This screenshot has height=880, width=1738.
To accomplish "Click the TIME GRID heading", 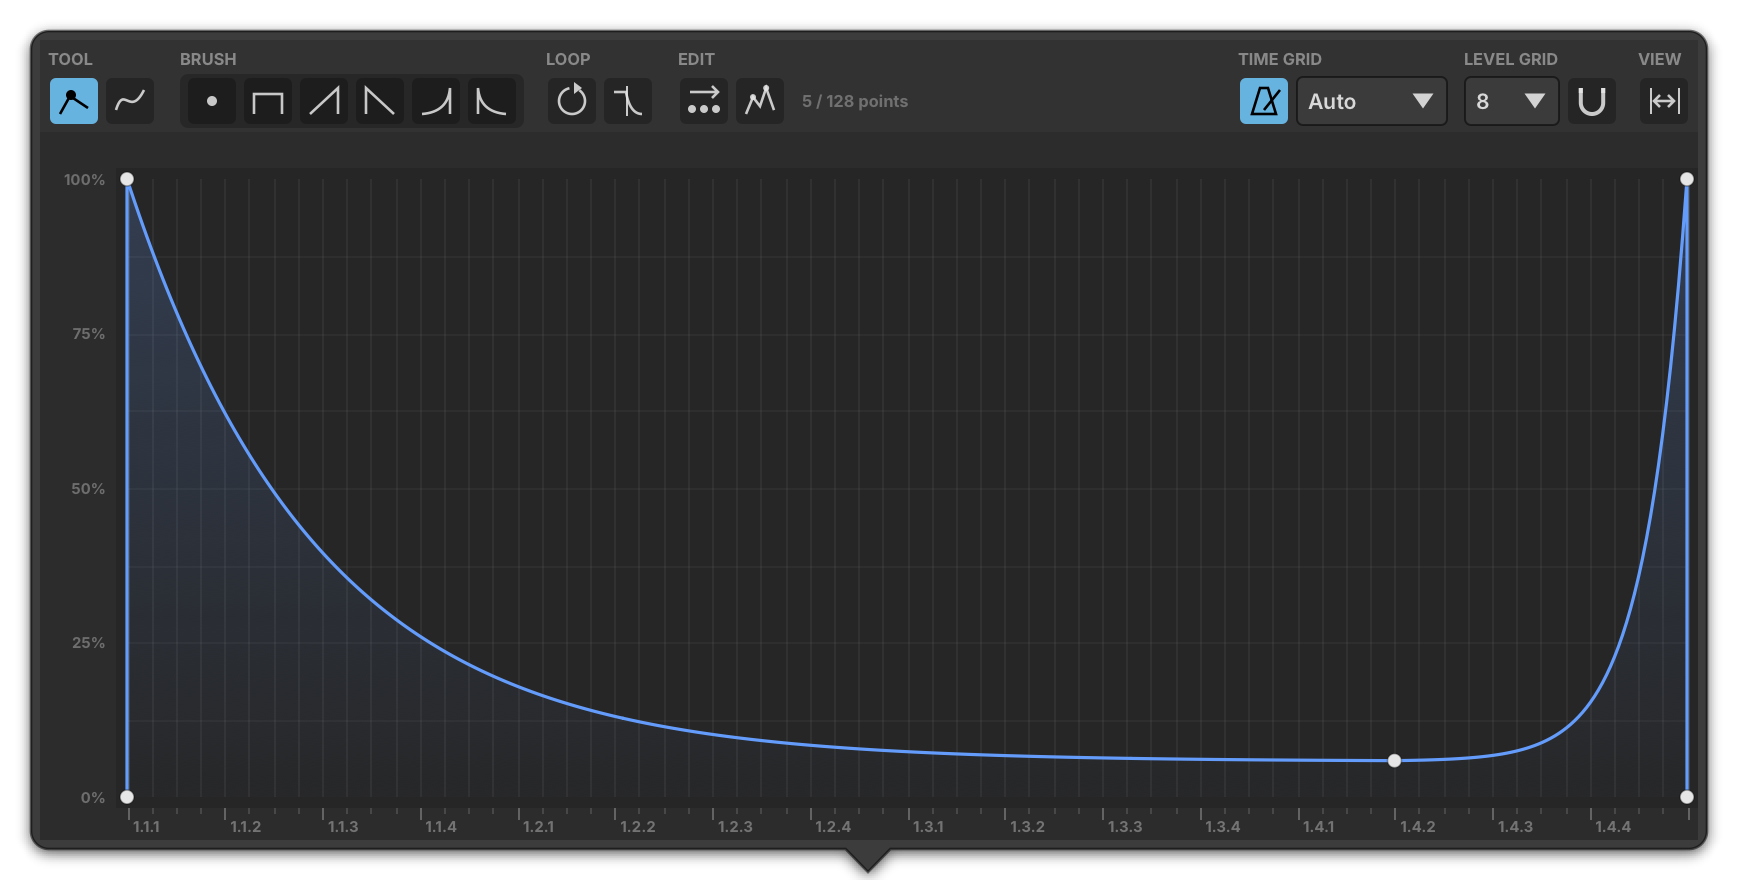I will (x=1280, y=59).
